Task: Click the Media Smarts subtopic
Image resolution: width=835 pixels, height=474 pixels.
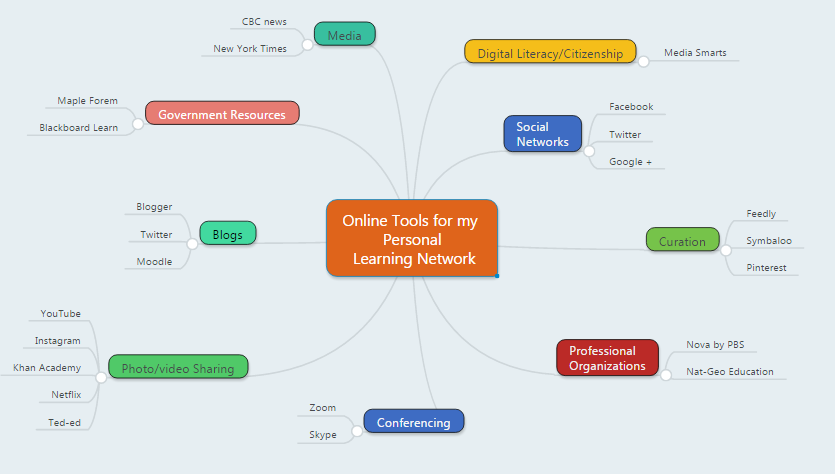Action: click(x=695, y=53)
